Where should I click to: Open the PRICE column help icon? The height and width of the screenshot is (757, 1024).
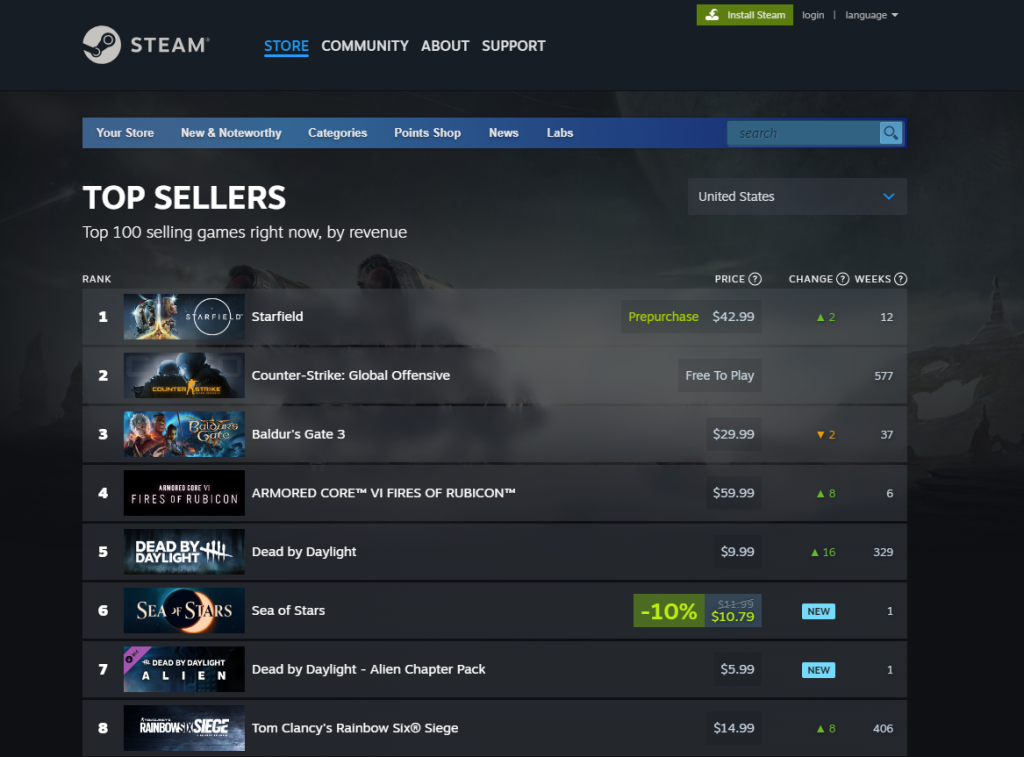coord(757,279)
